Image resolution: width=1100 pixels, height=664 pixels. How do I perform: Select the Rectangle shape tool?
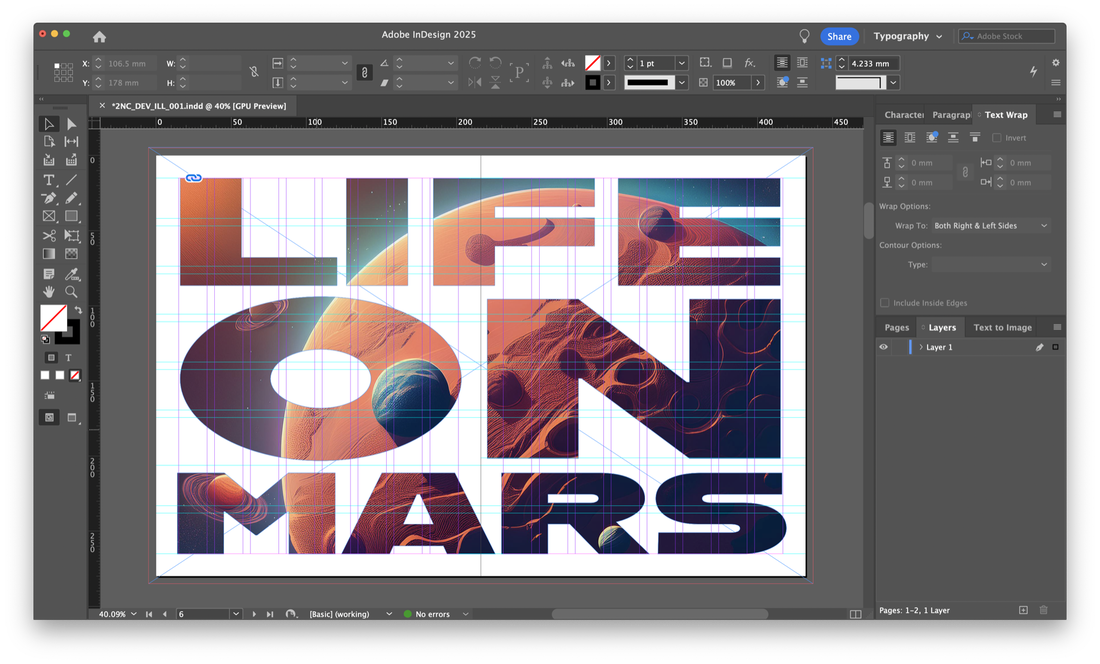(72, 217)
